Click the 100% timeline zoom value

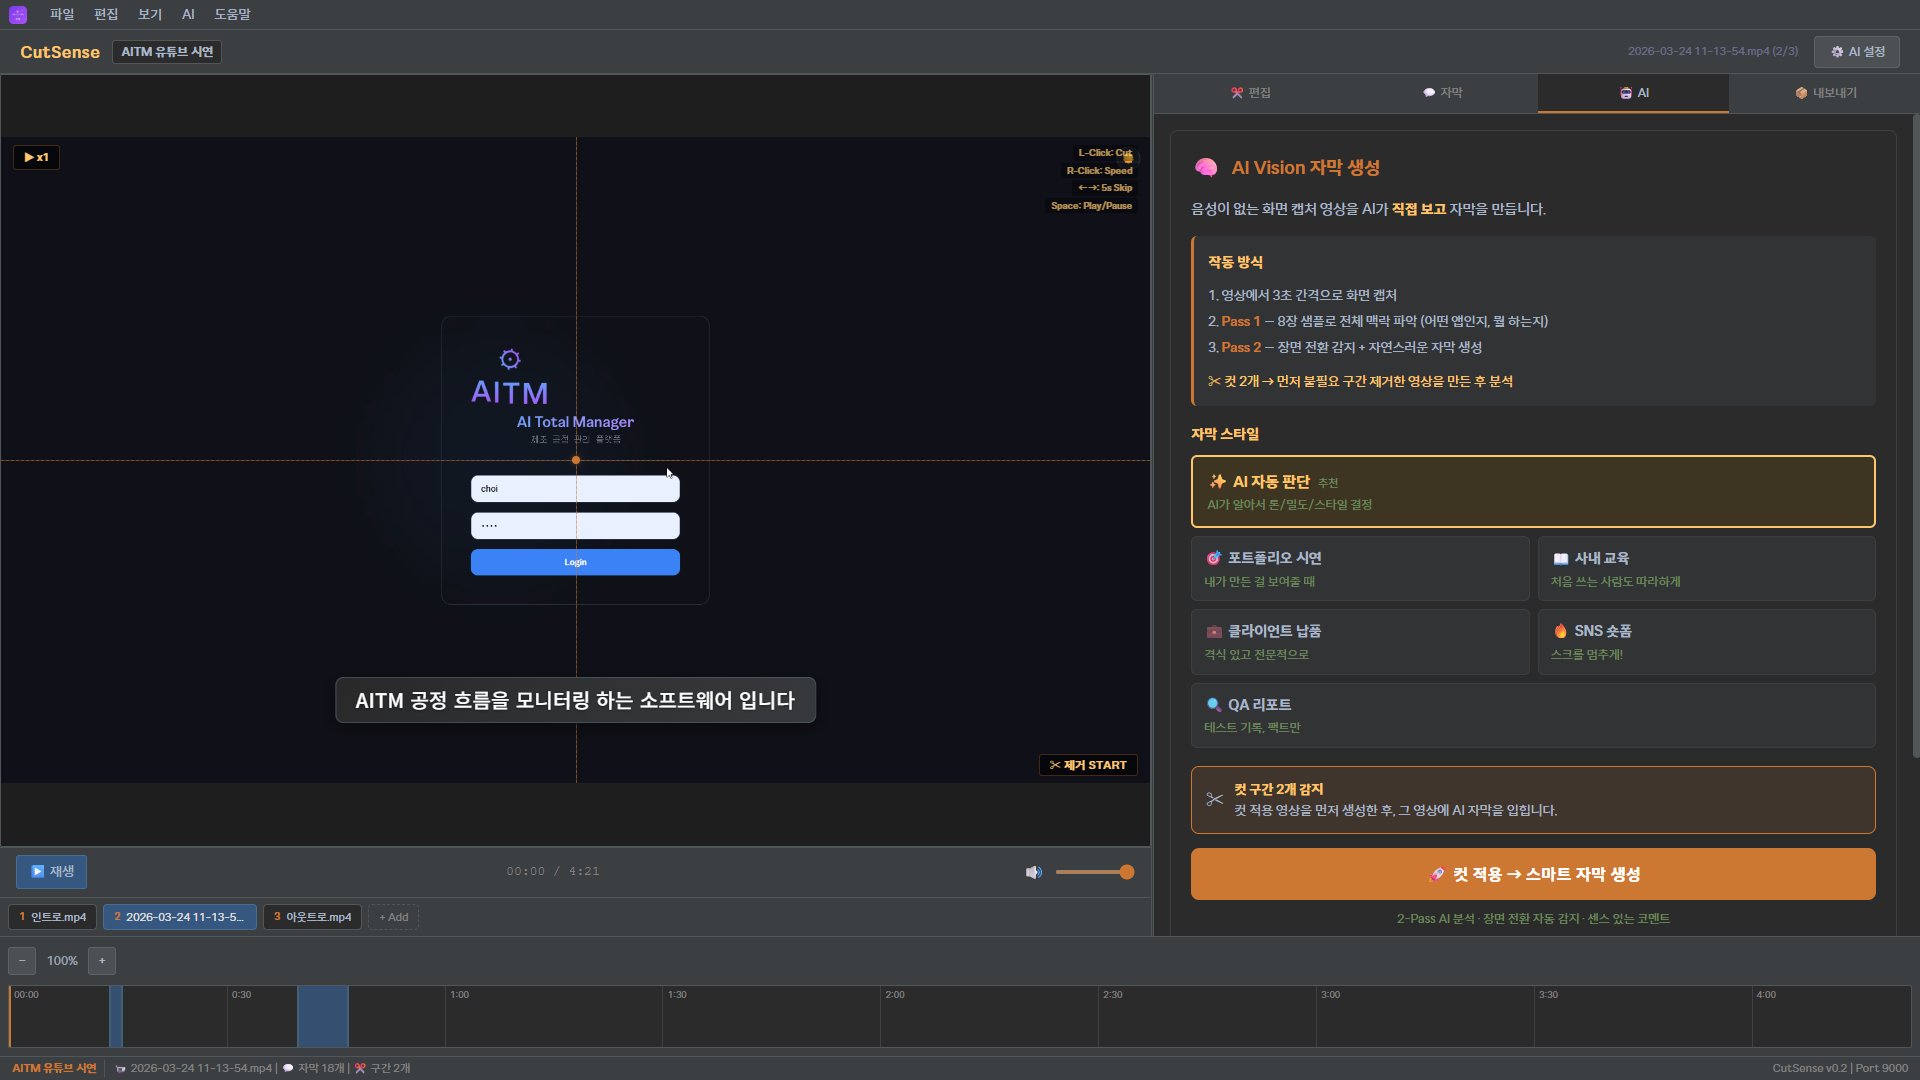[62, 961]
